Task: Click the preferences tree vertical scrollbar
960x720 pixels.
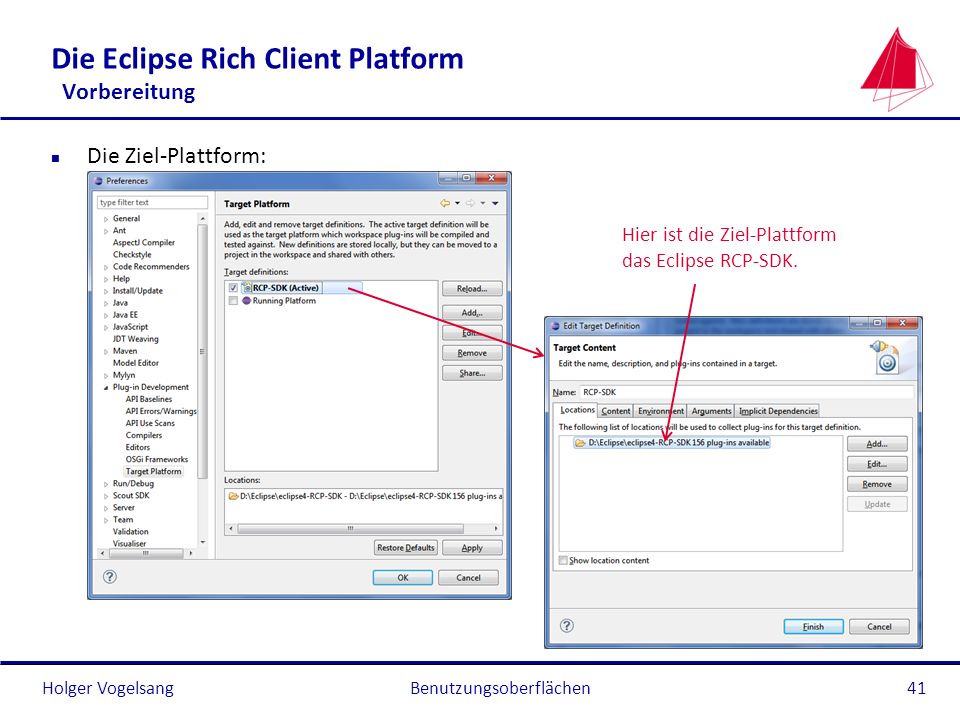Action: point(203,380)
